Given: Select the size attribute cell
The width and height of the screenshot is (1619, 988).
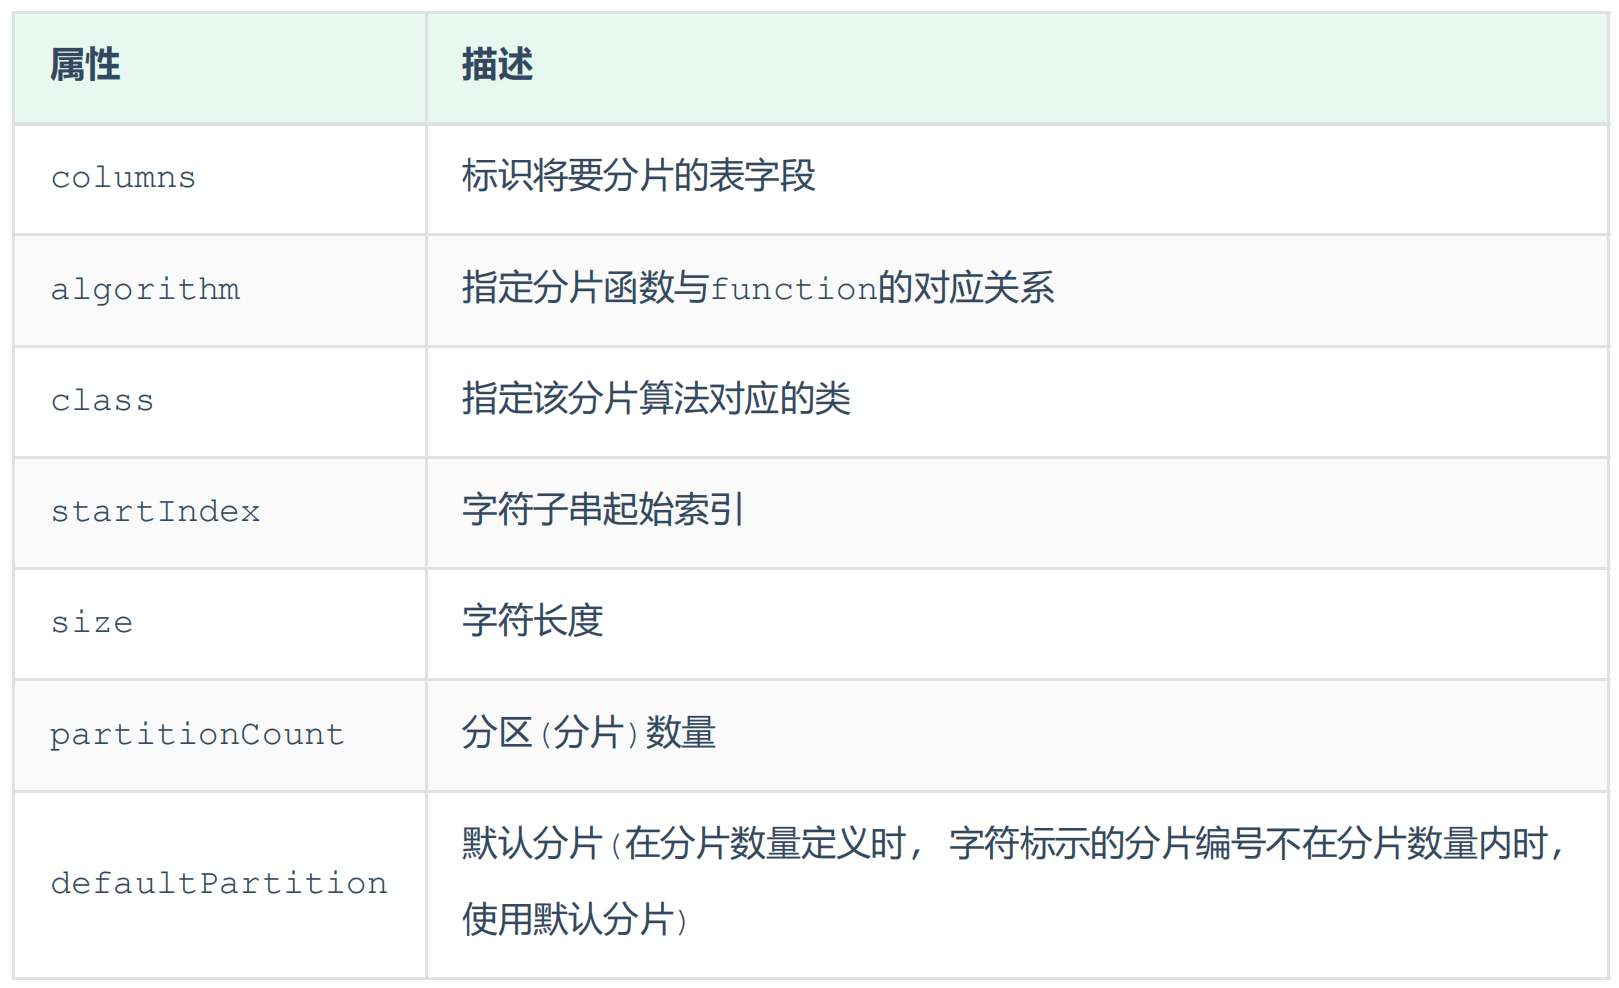Looking at the screenshot, I should coord(91,622).
